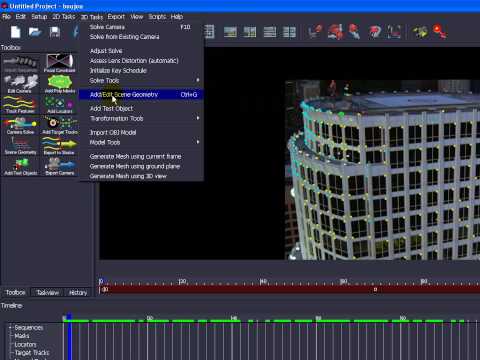480x360 pixels.
Task: Click the first of four pane-layout toolbar icons
Action: [230, 32]
